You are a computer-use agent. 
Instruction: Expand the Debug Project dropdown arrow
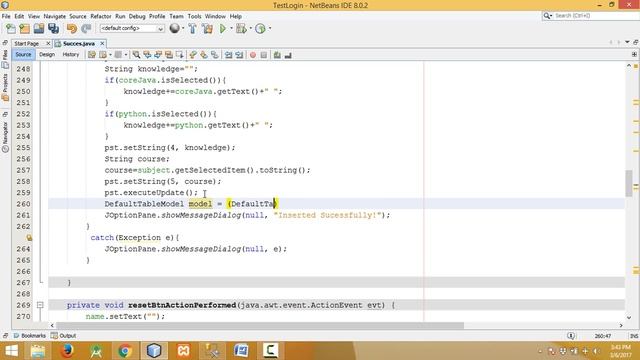(x=250, y=29)
